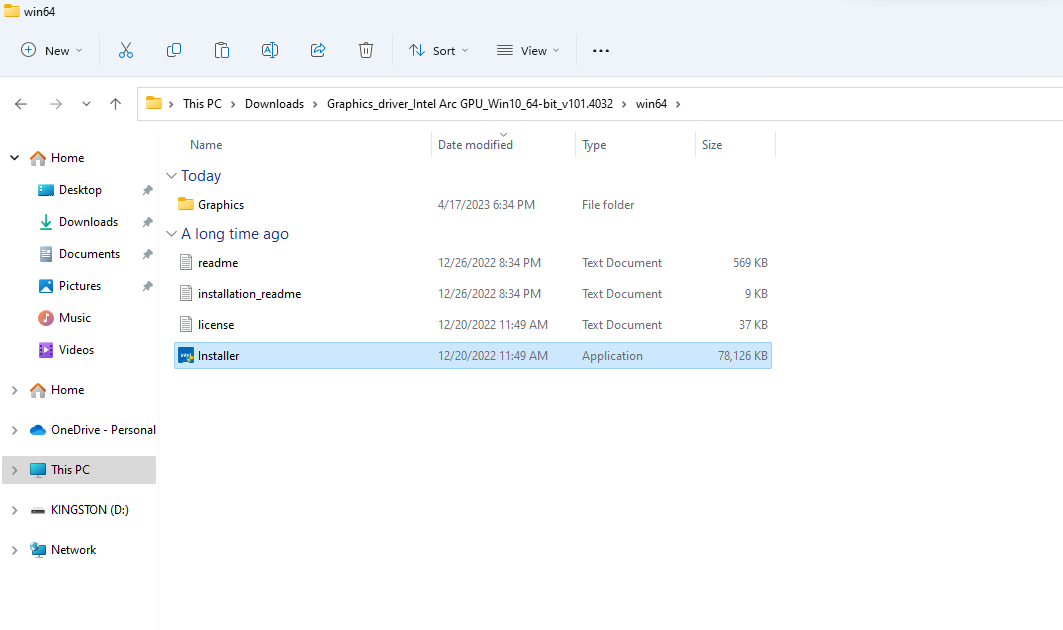Collapse the A long time ago group
This screenshot has height=630, width=1063.
pos(172,234)
